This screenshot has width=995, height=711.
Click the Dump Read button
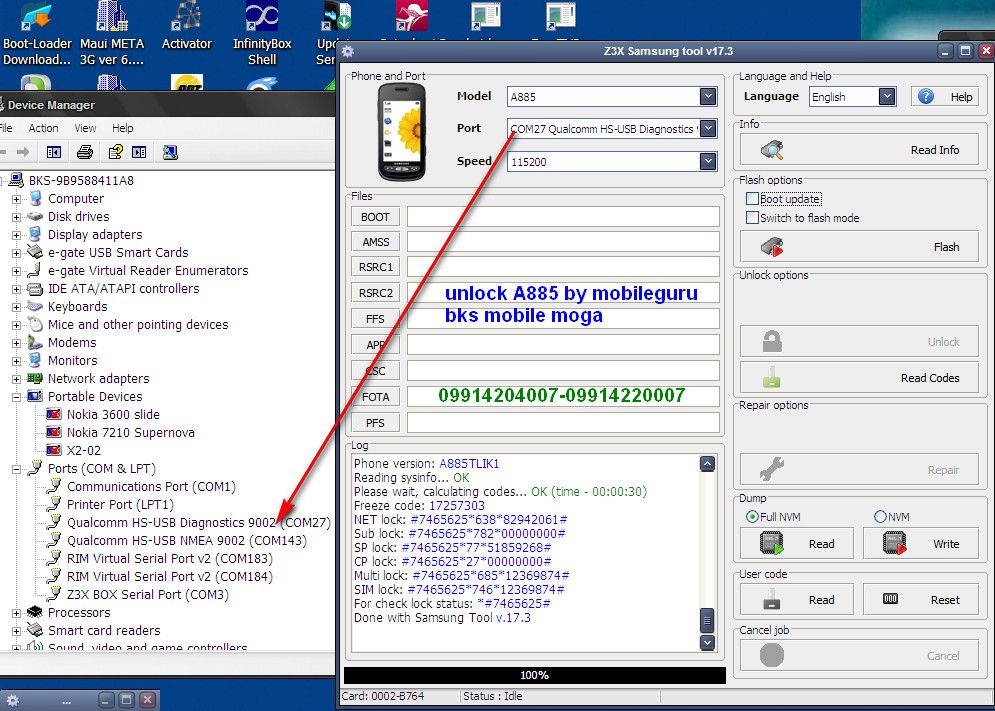coord(797,544)
